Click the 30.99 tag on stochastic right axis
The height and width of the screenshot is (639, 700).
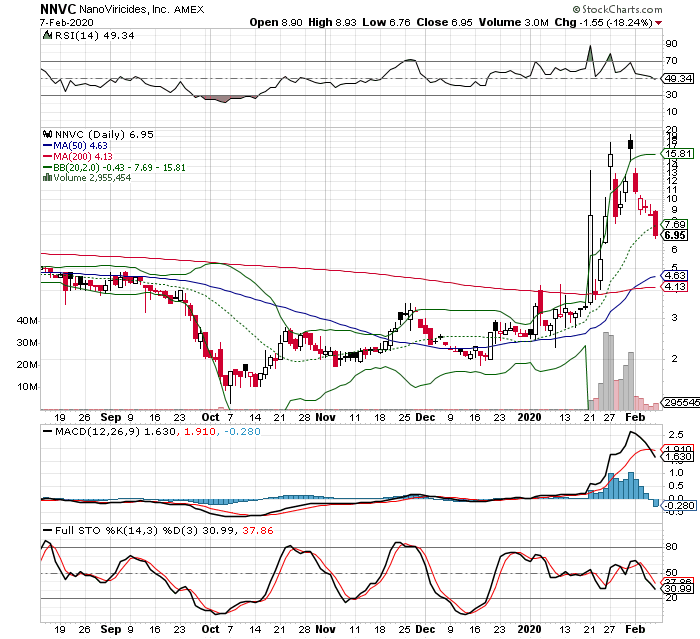tap(678, 589)
